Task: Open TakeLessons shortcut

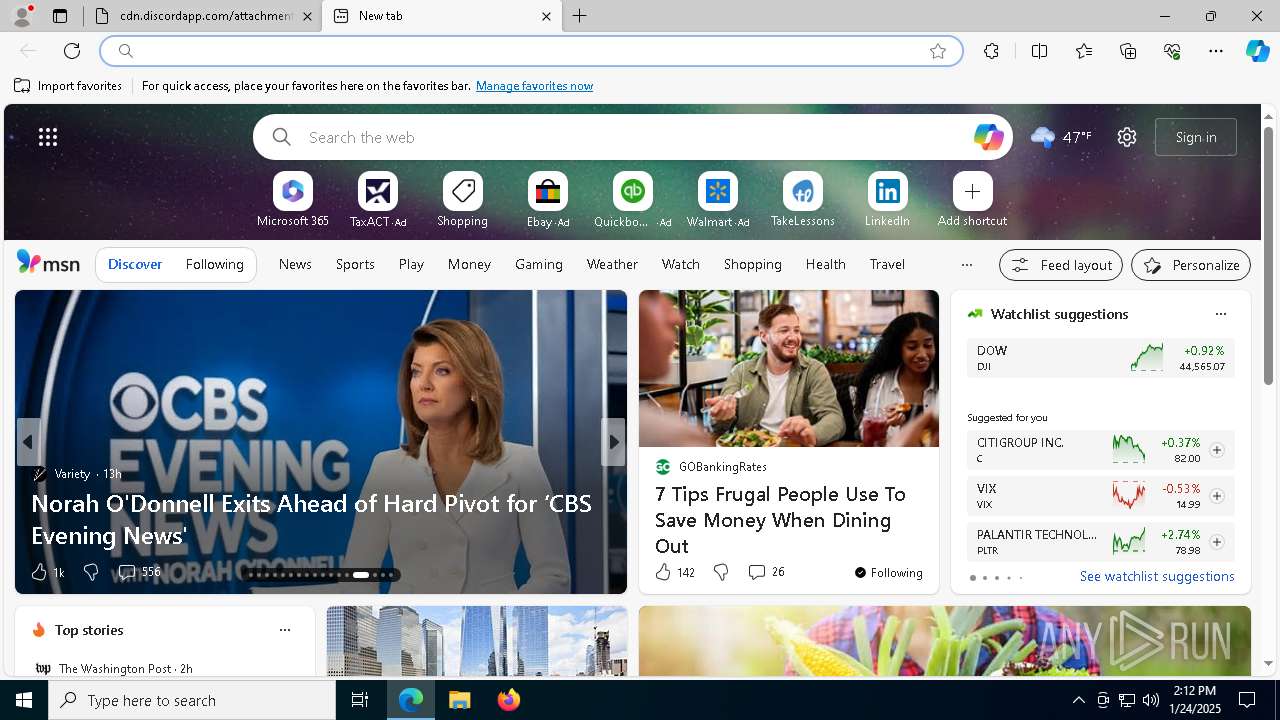Action: click(802, 200)
